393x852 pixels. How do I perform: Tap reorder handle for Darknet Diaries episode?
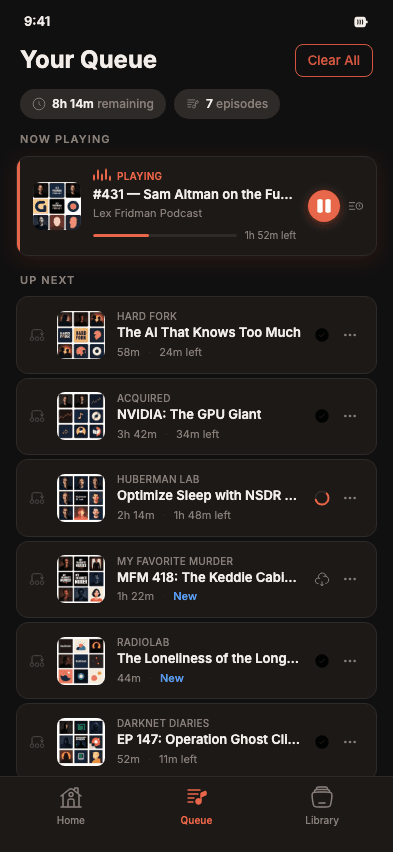[37, 742]
